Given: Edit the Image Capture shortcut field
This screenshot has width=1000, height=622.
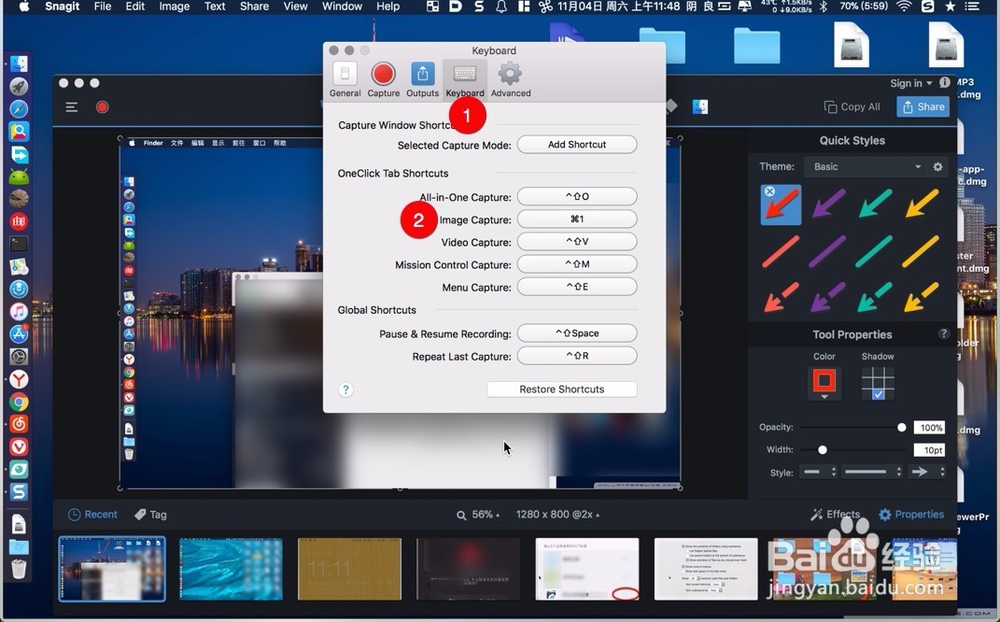Looking at the screenshot, I should pos(577,219).
